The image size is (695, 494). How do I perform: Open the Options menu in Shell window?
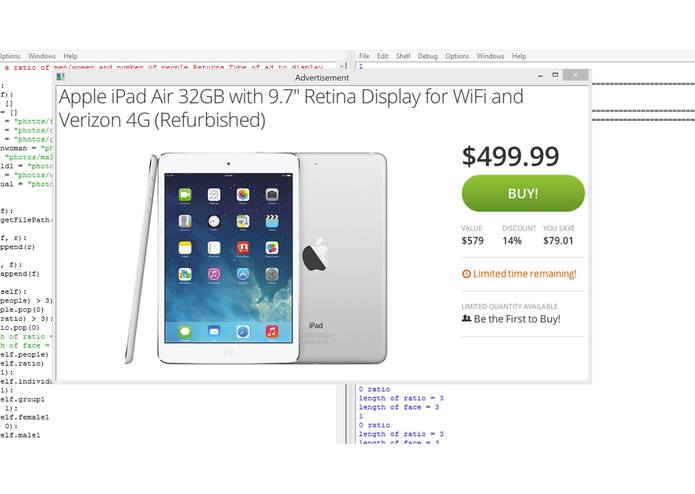(457, 56)
